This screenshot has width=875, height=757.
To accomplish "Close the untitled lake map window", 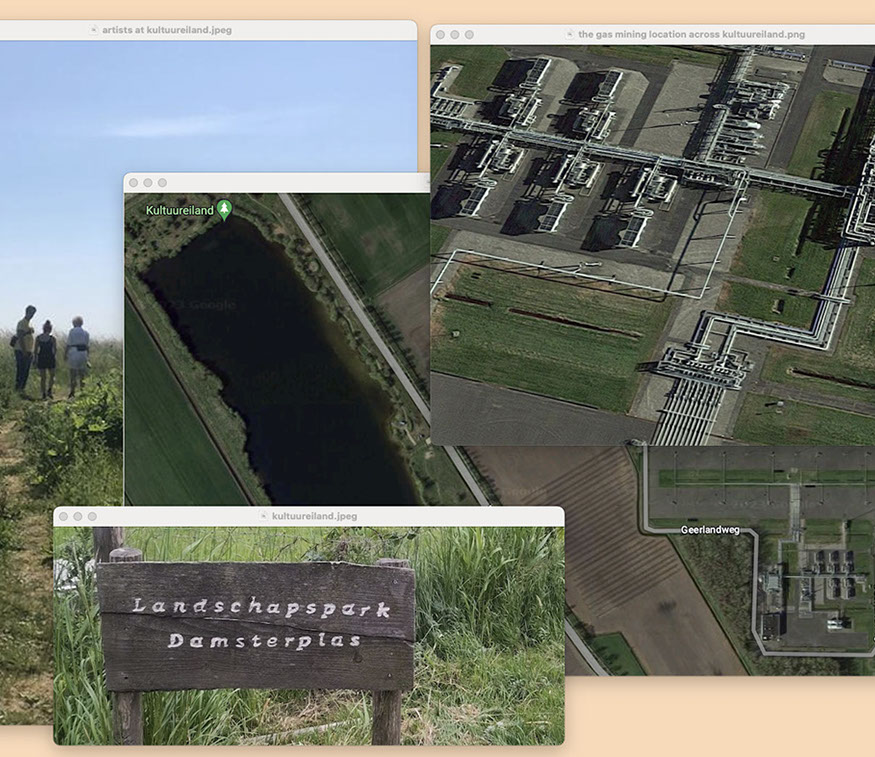I will 132,183.
